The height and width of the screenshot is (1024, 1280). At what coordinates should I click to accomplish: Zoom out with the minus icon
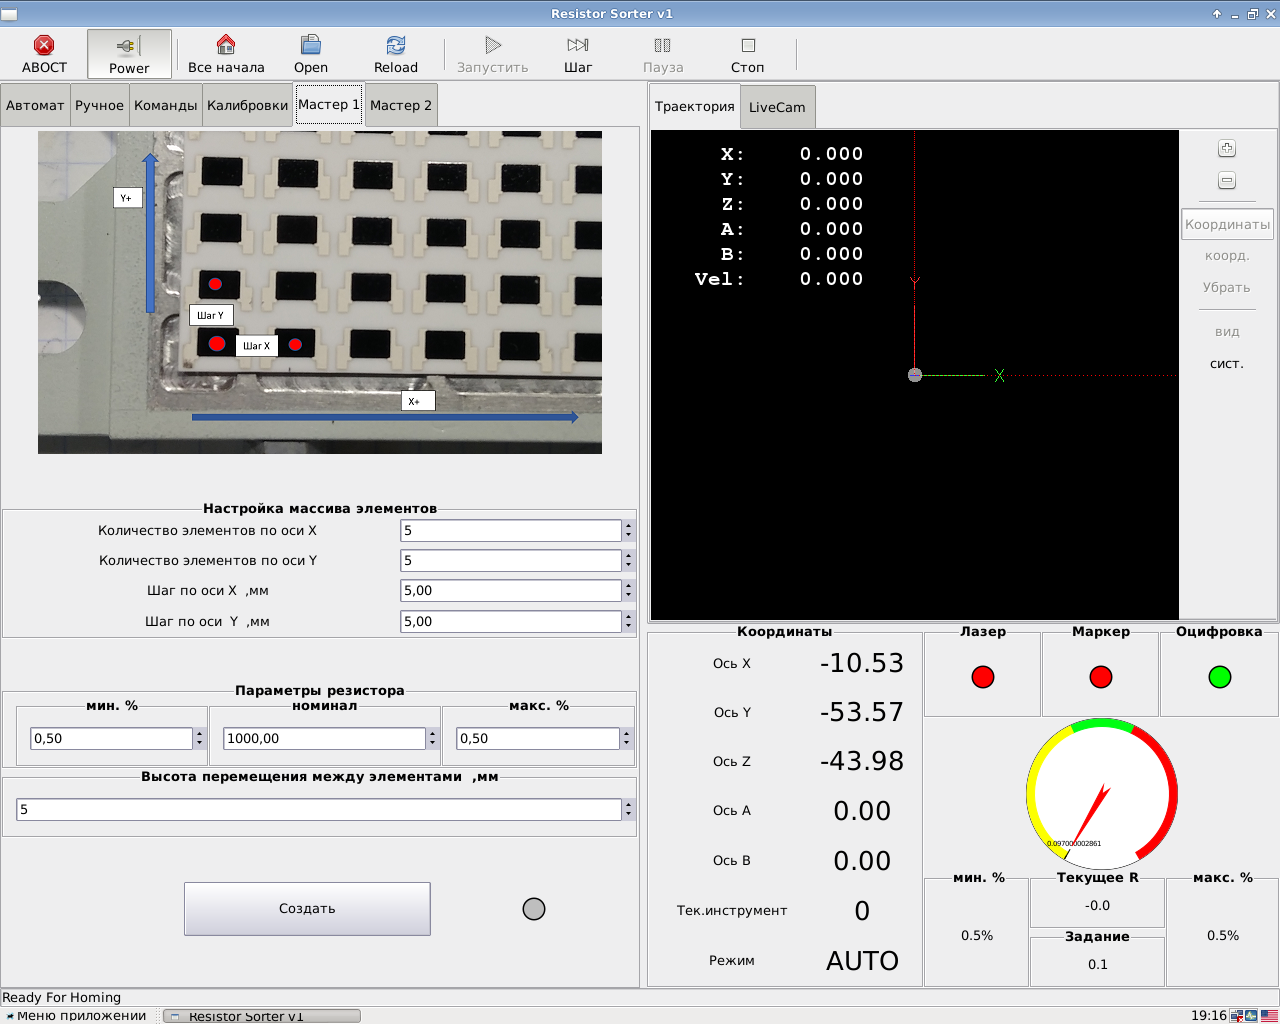[x=1227, y=181]
